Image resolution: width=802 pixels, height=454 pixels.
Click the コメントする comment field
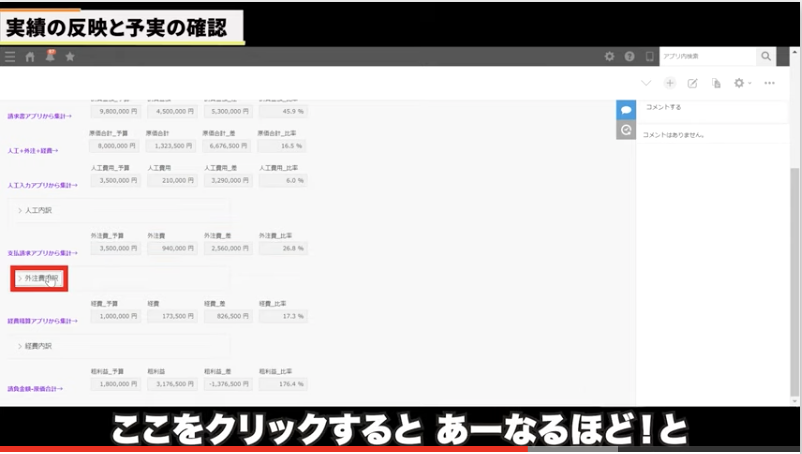coord(710,107)
